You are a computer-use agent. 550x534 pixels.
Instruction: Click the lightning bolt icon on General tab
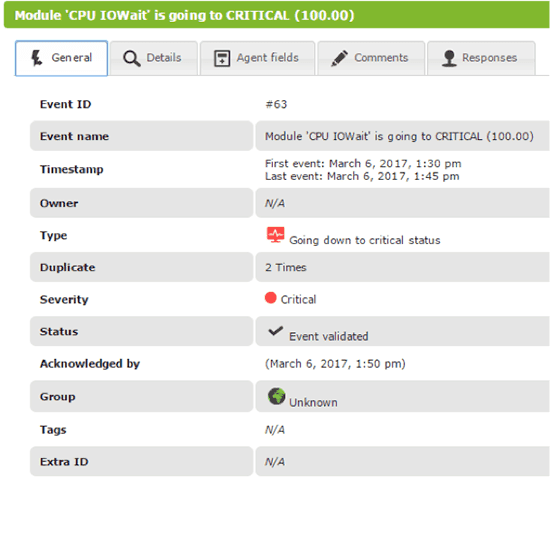(x=36, y=58)
